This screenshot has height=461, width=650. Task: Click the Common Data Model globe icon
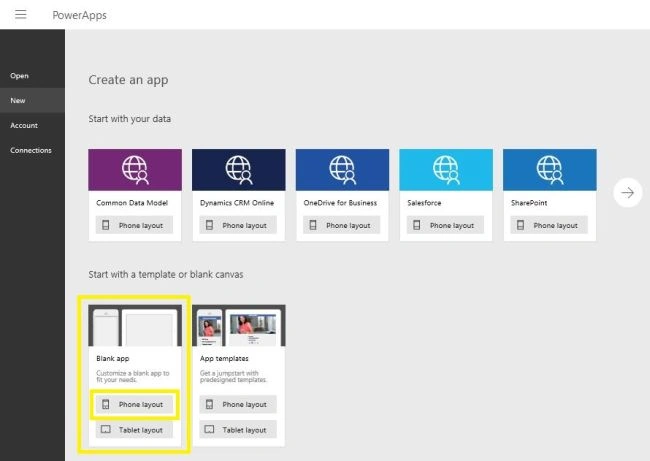(x=135, y=170)
